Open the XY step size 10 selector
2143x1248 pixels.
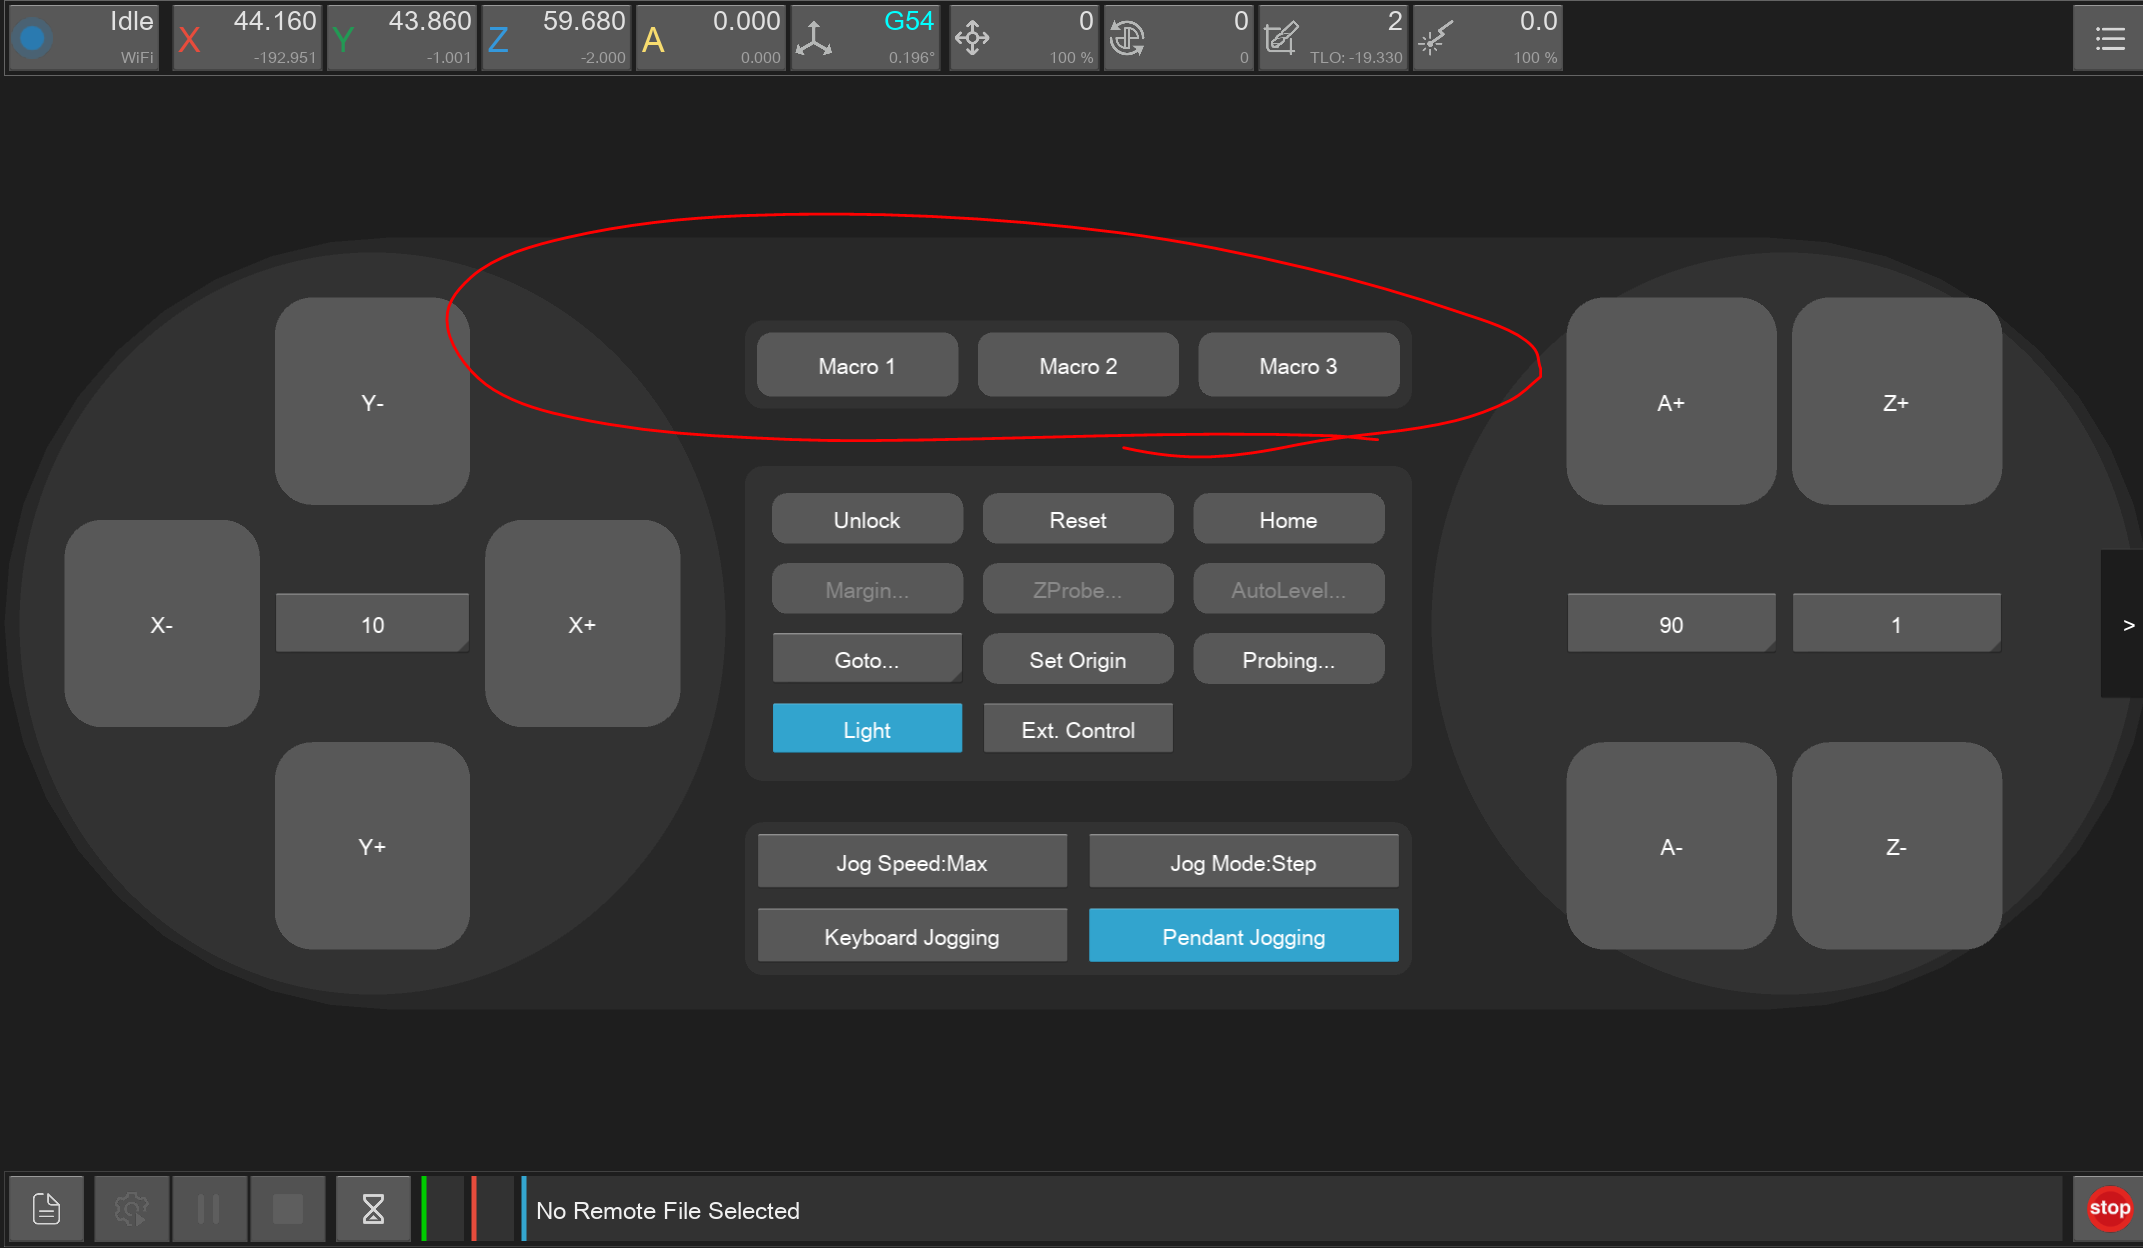372,624
